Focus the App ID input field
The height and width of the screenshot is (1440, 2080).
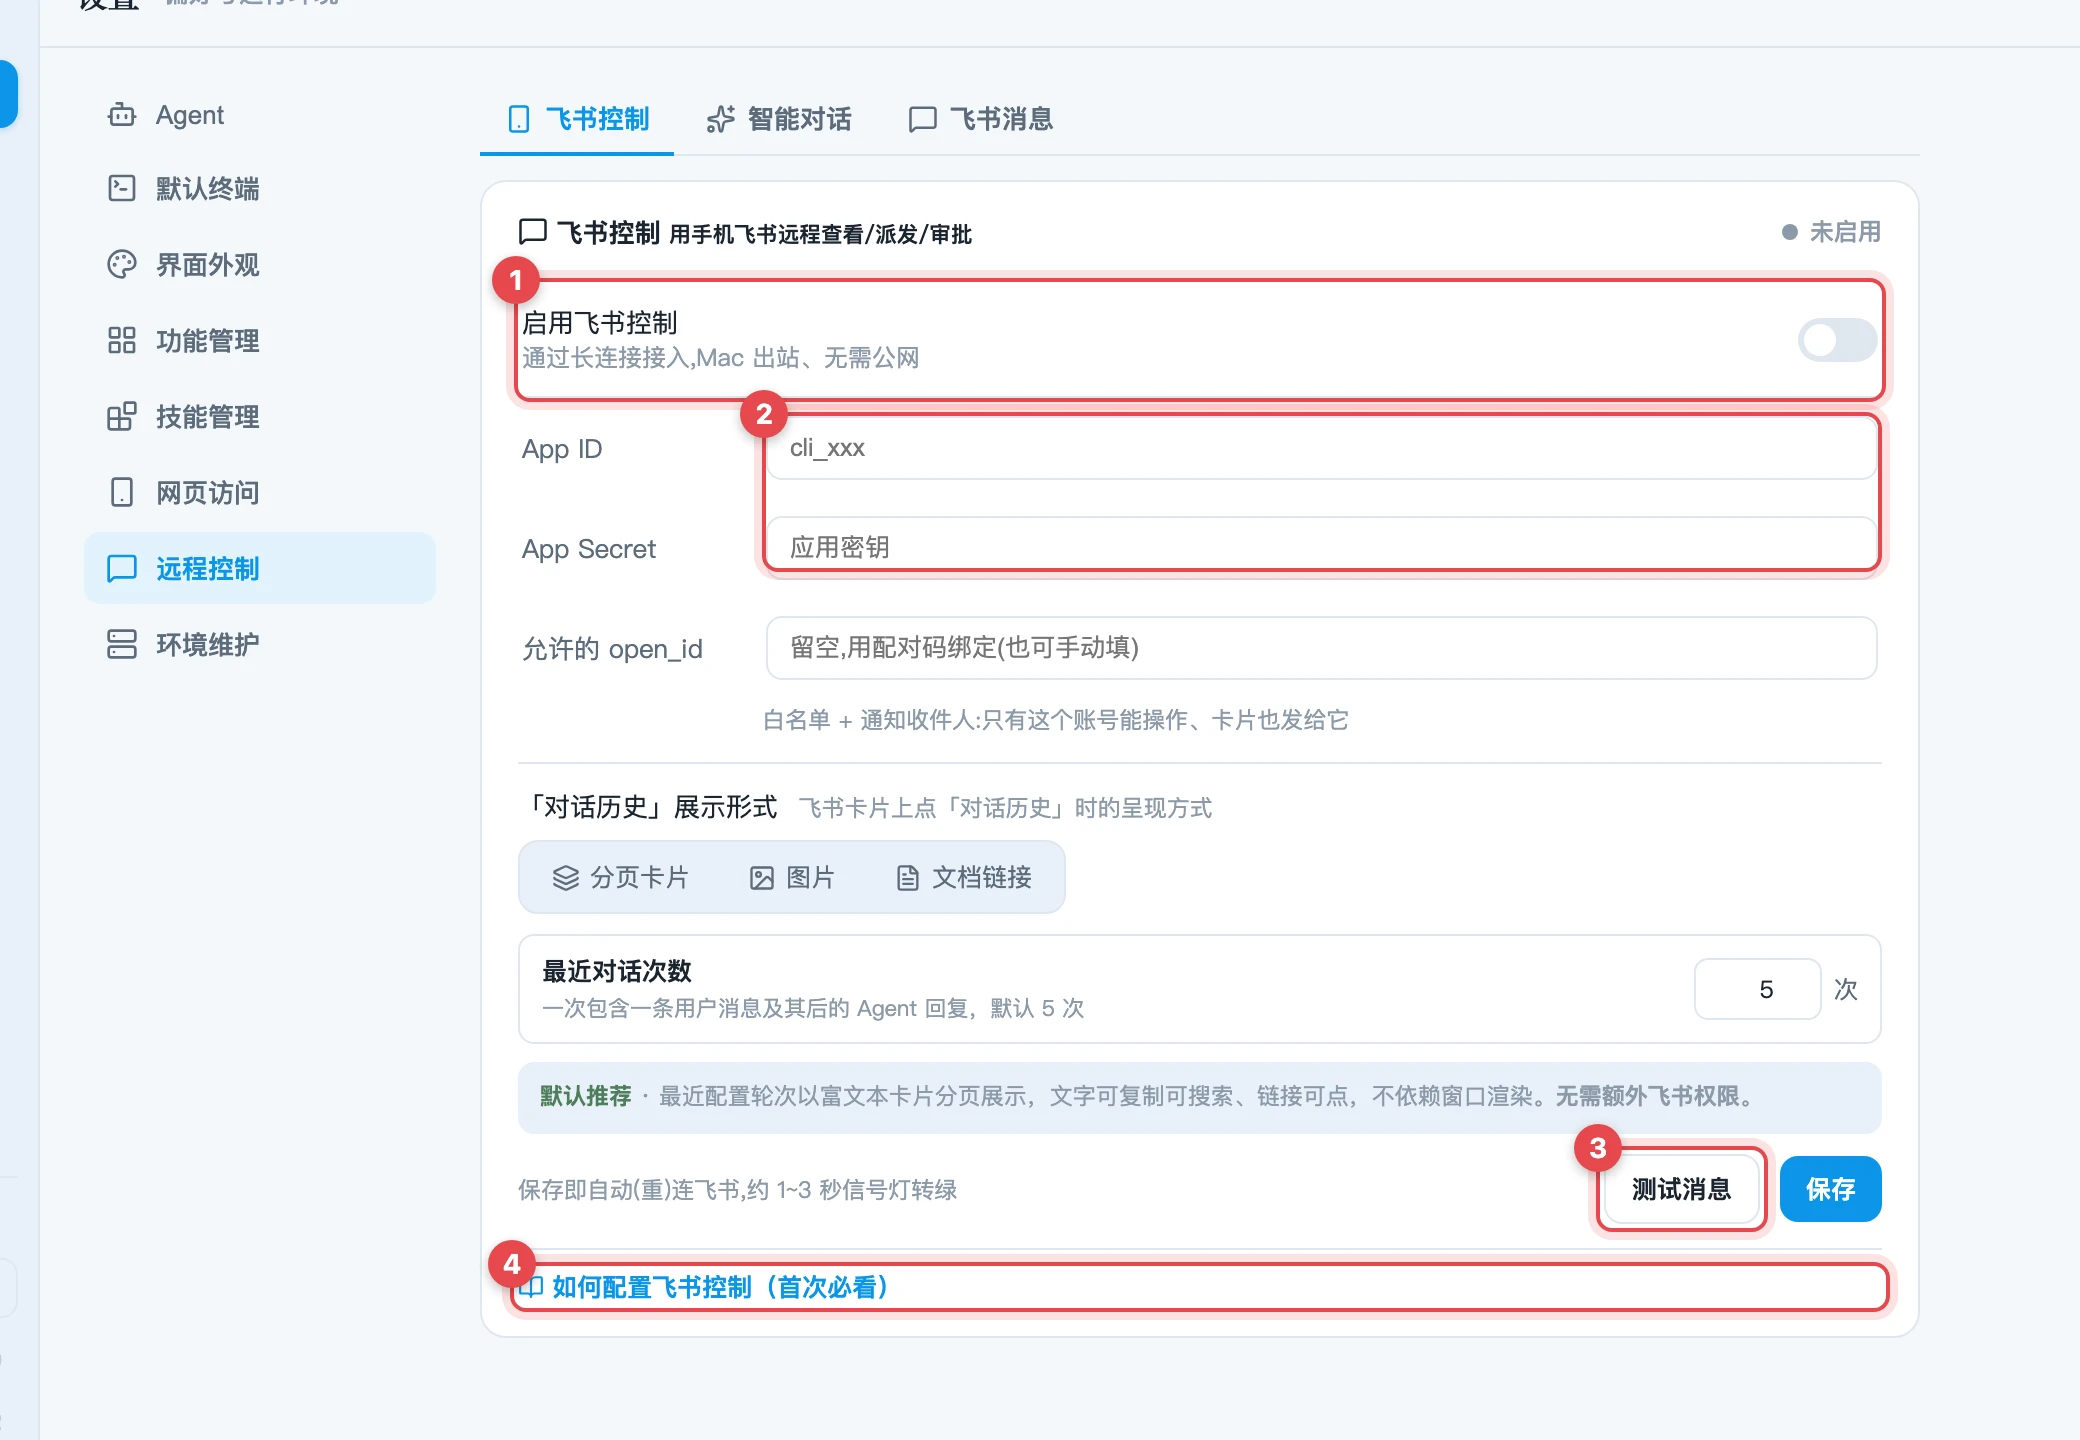pos(1321,448)
